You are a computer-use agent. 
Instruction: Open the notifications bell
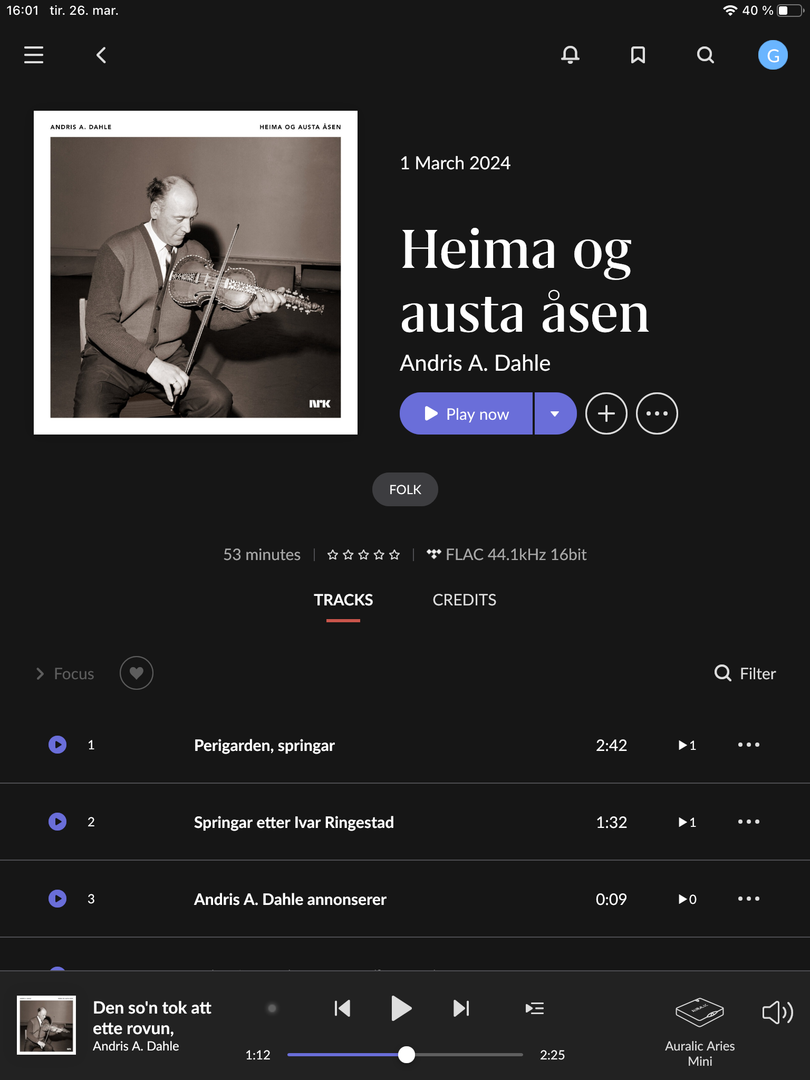pos(570,55)
